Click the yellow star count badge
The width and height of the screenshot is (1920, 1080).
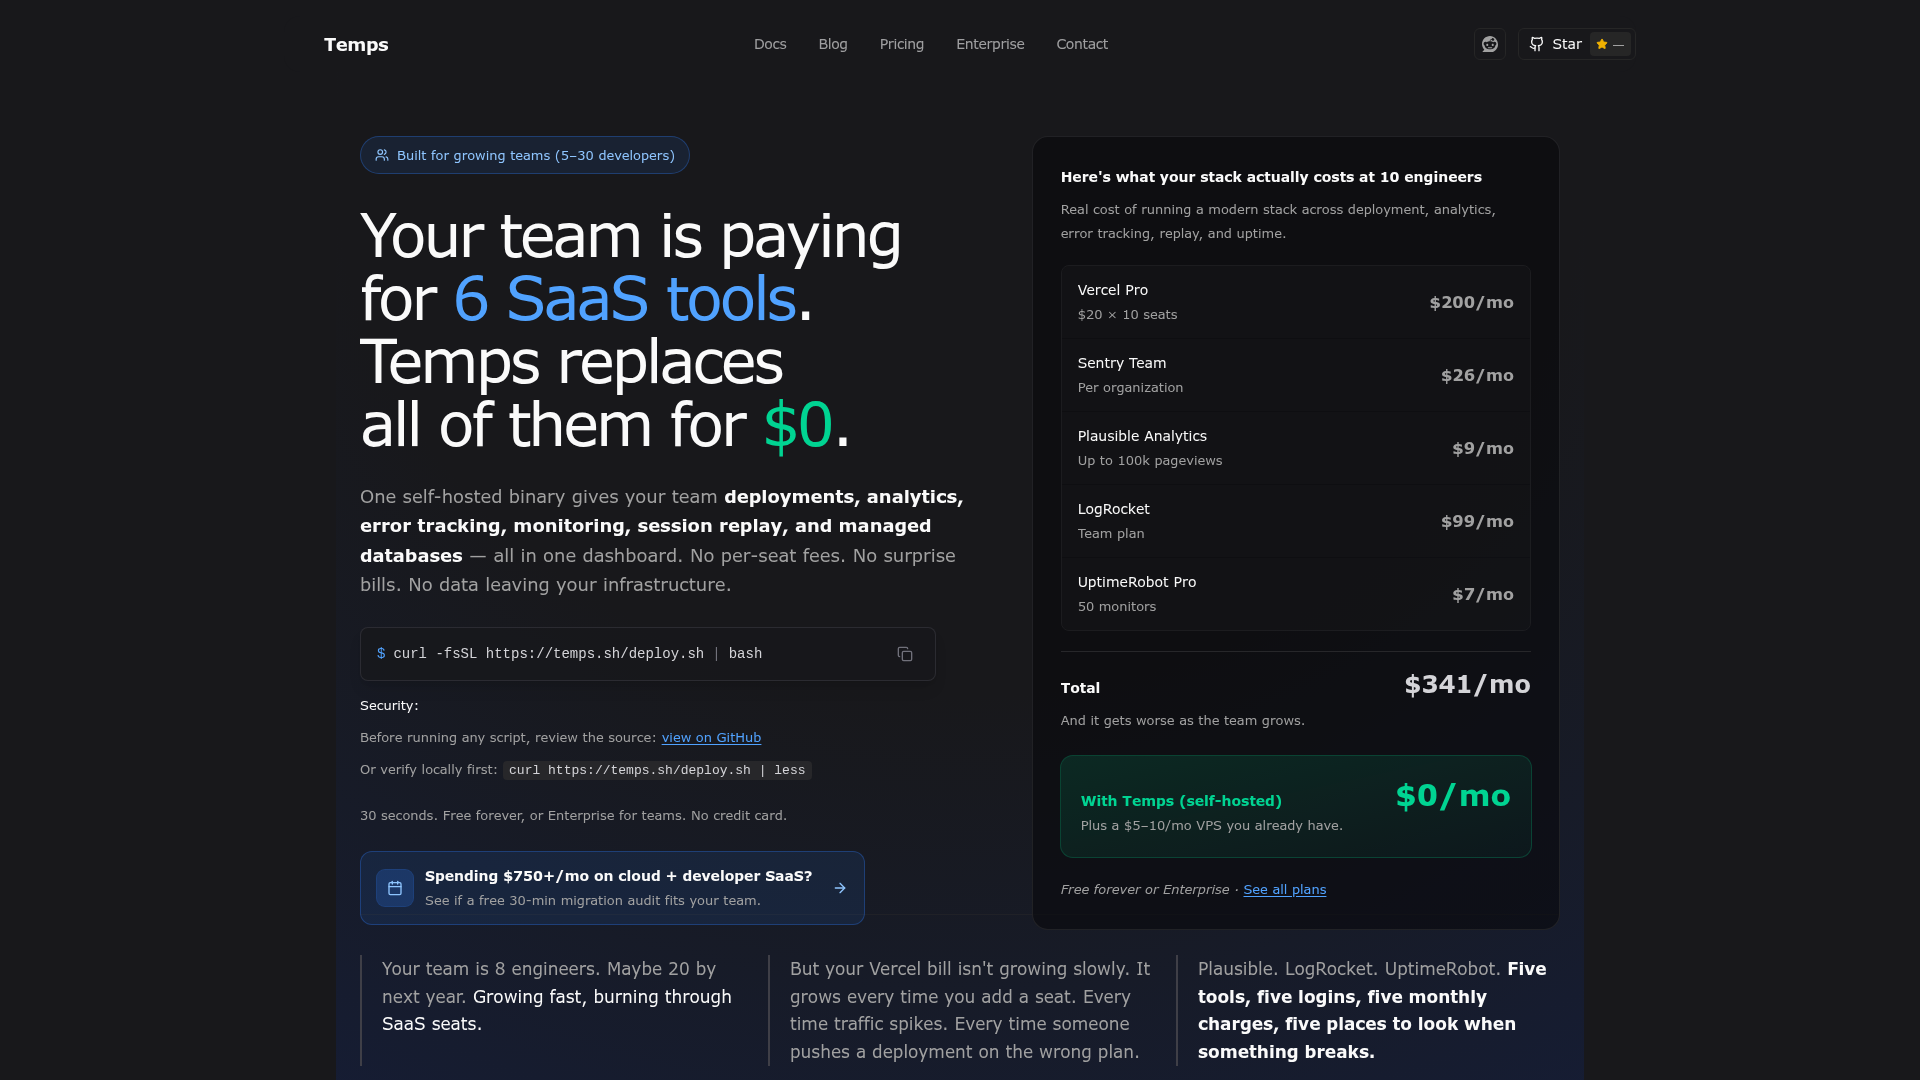[1610, 44]
